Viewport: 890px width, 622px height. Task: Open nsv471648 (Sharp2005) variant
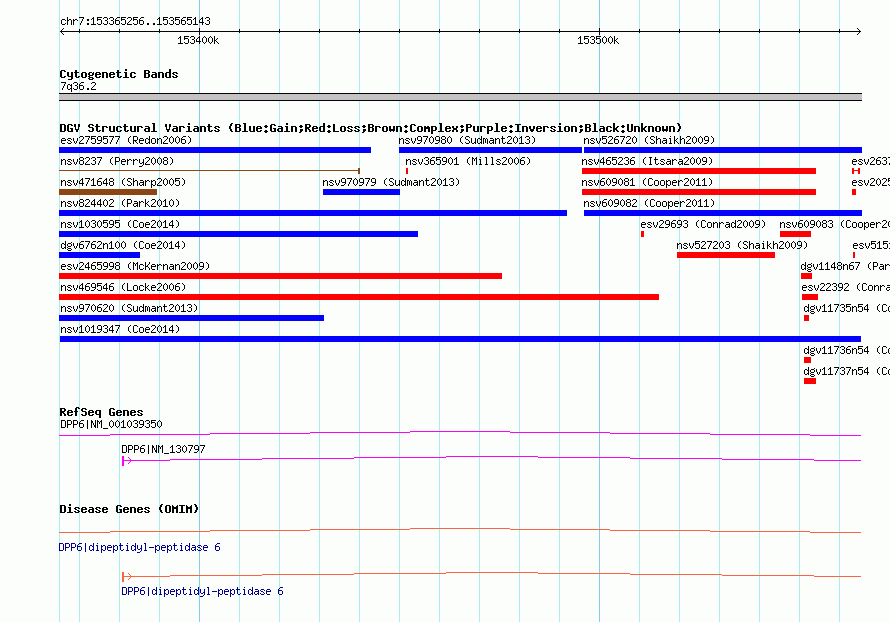coord(123,182)
